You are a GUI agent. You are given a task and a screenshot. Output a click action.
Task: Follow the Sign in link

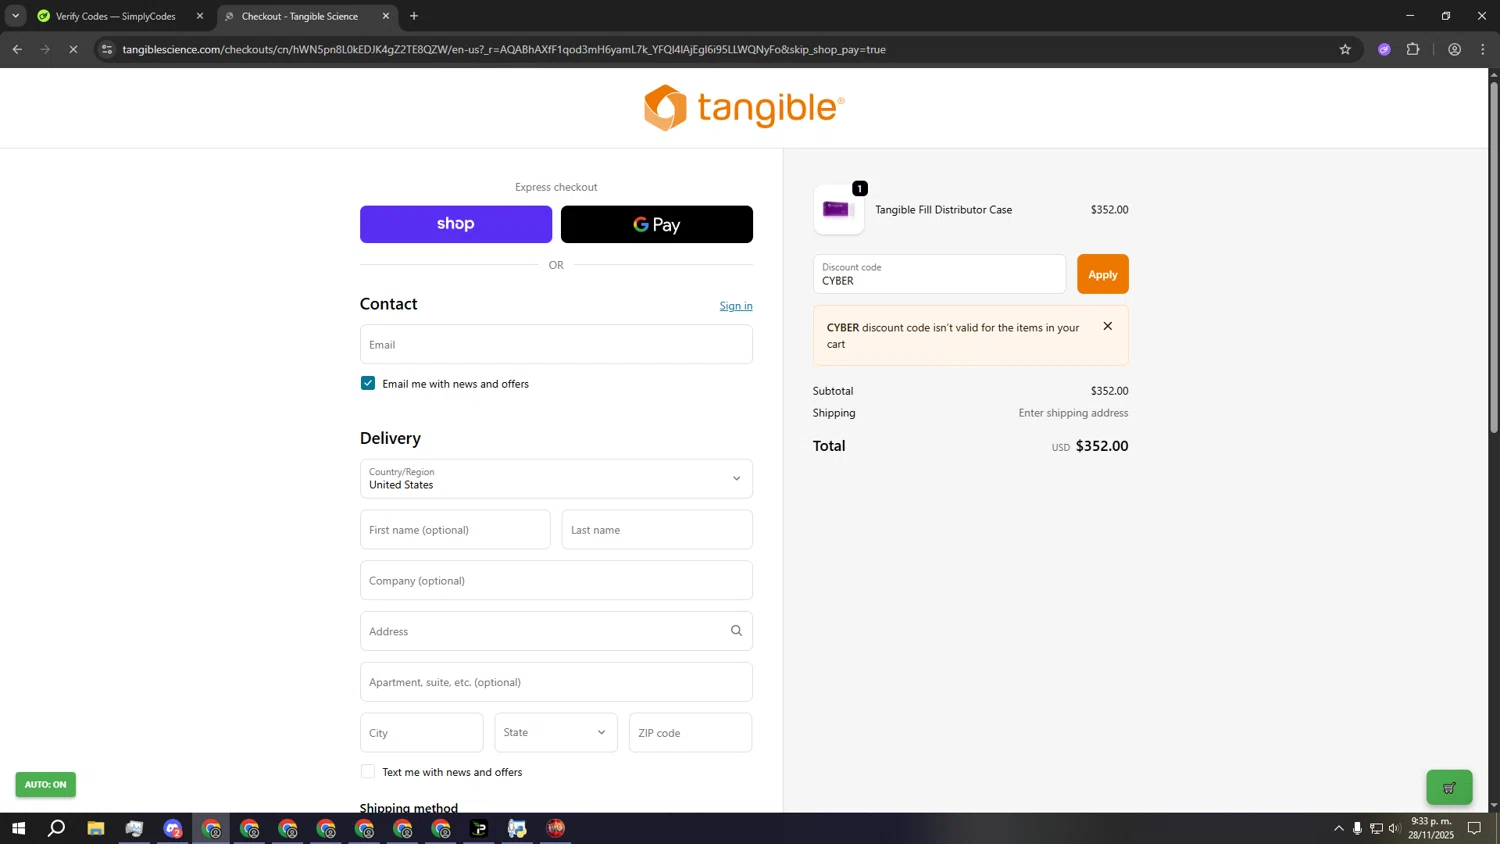tap(736, 306)
